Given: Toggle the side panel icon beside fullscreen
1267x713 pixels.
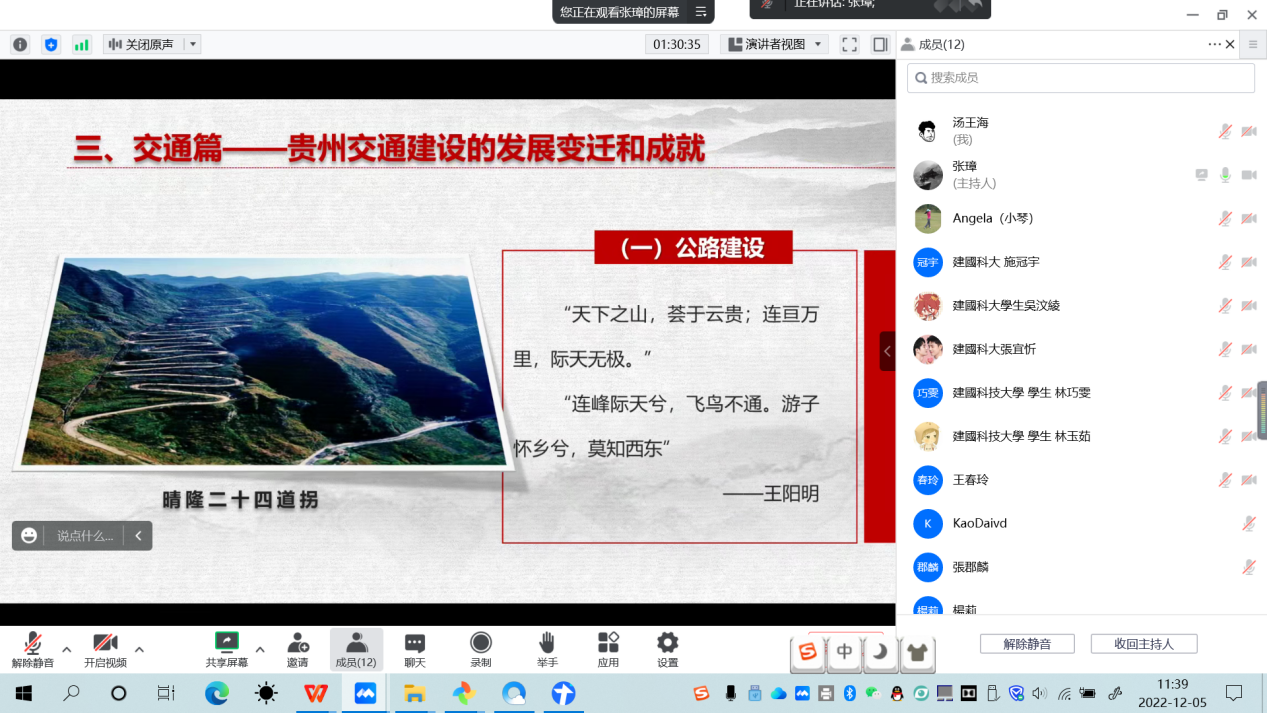Looking at the screenshot, I should point(880,45).
